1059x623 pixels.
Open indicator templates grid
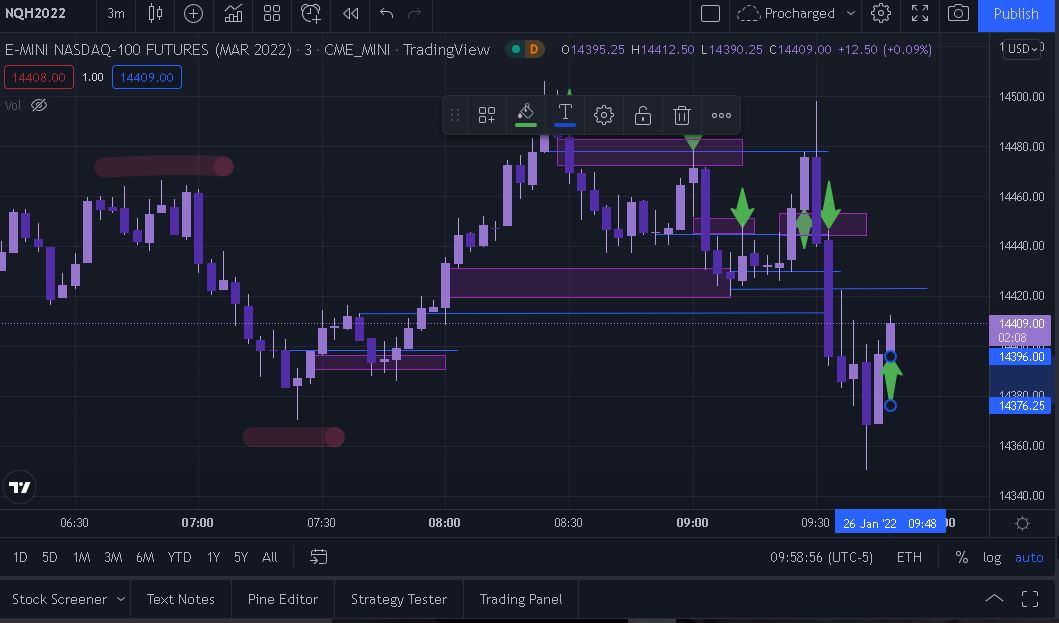coord(272,14)
